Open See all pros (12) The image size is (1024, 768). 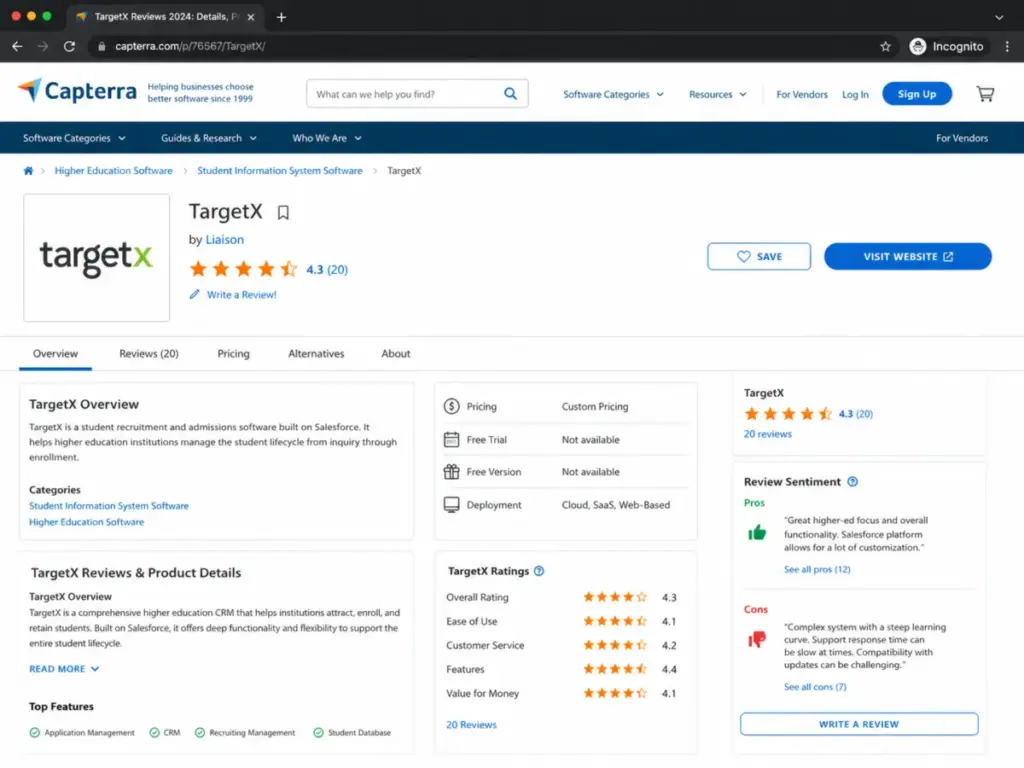817,569
